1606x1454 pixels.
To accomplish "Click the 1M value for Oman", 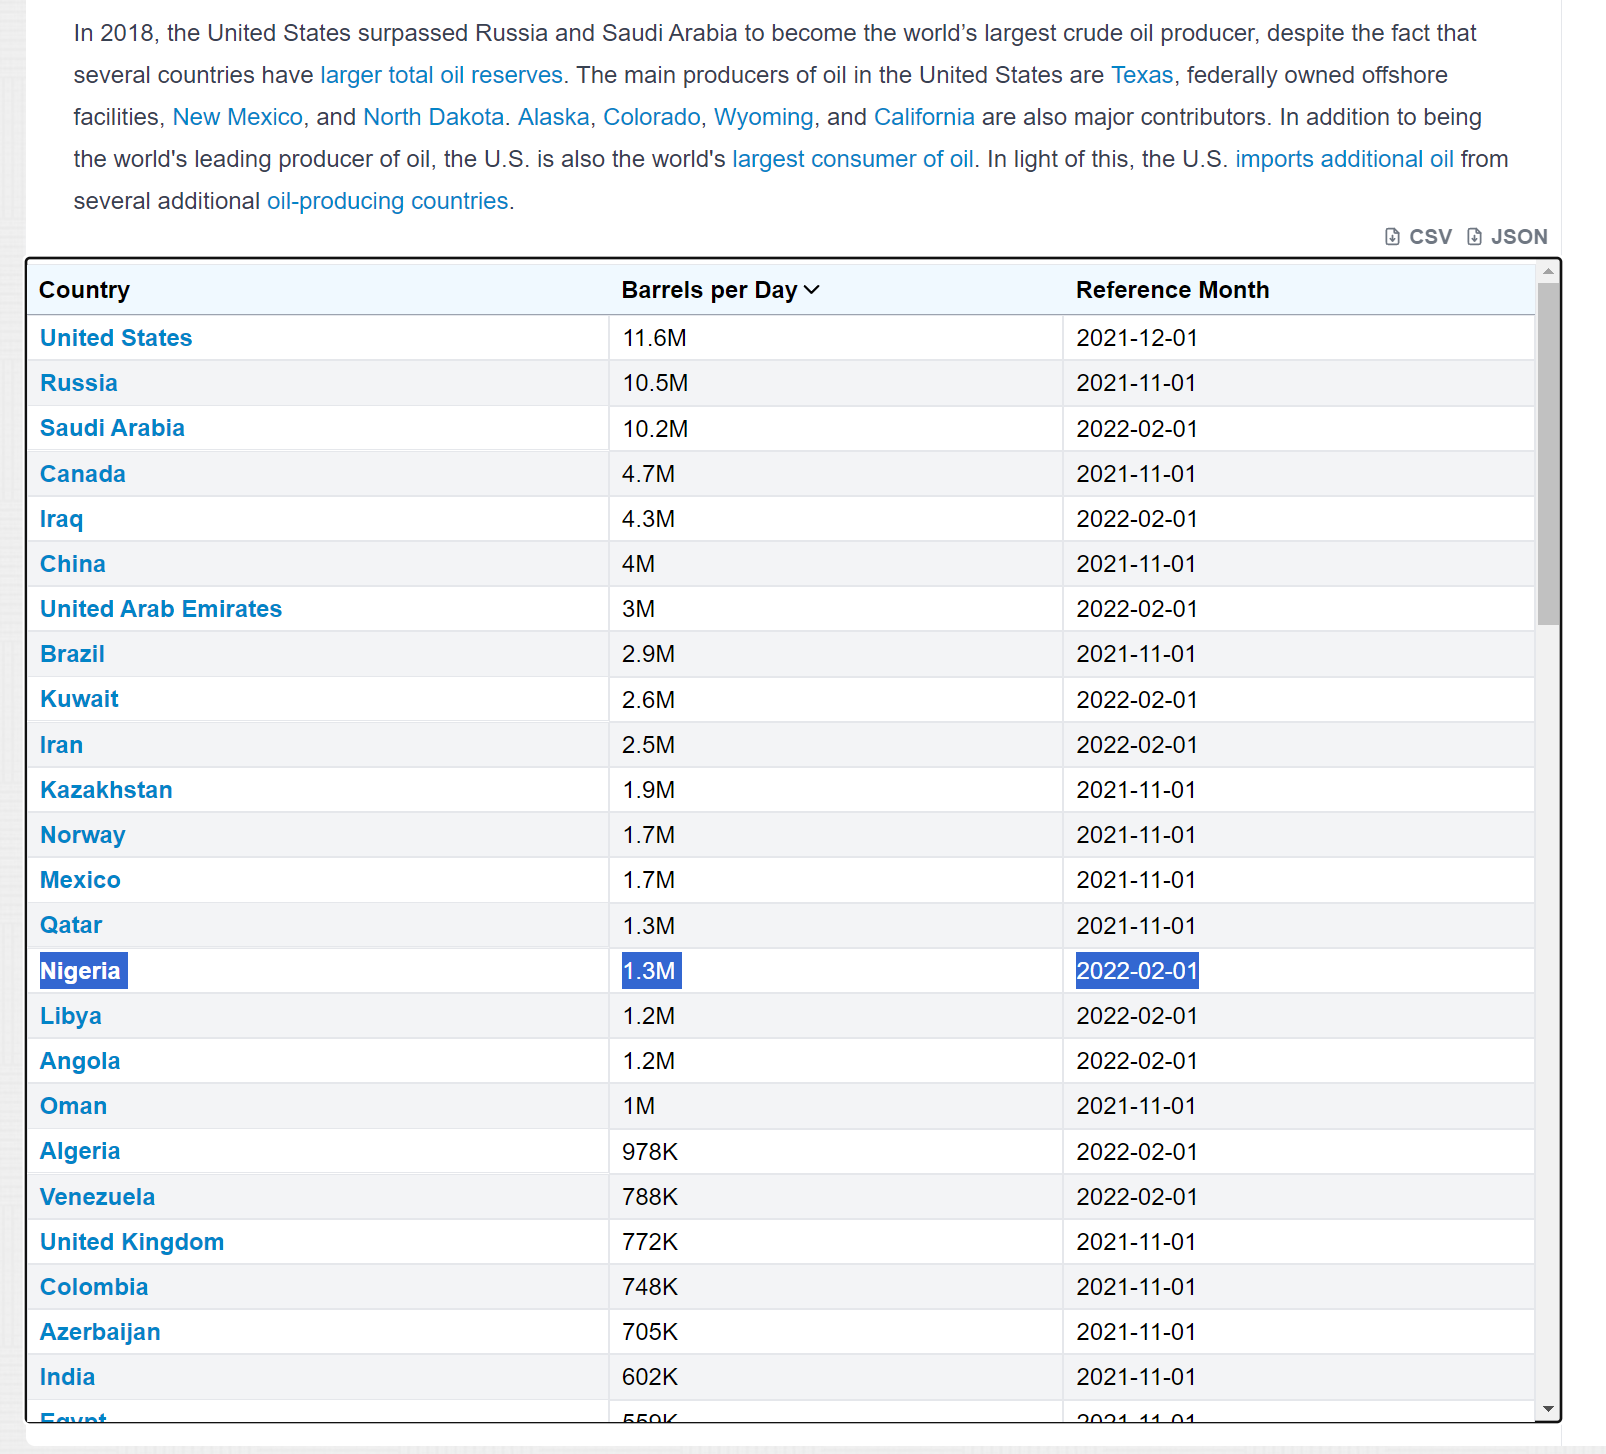I will click(x=639, y=1106).
